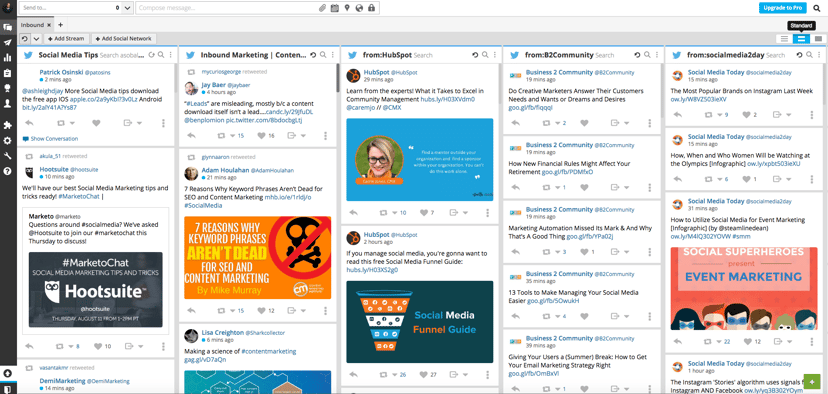
Task: Expand retweet options on Hootsuite MarketoChat tweet
Action: coord(71,346)
